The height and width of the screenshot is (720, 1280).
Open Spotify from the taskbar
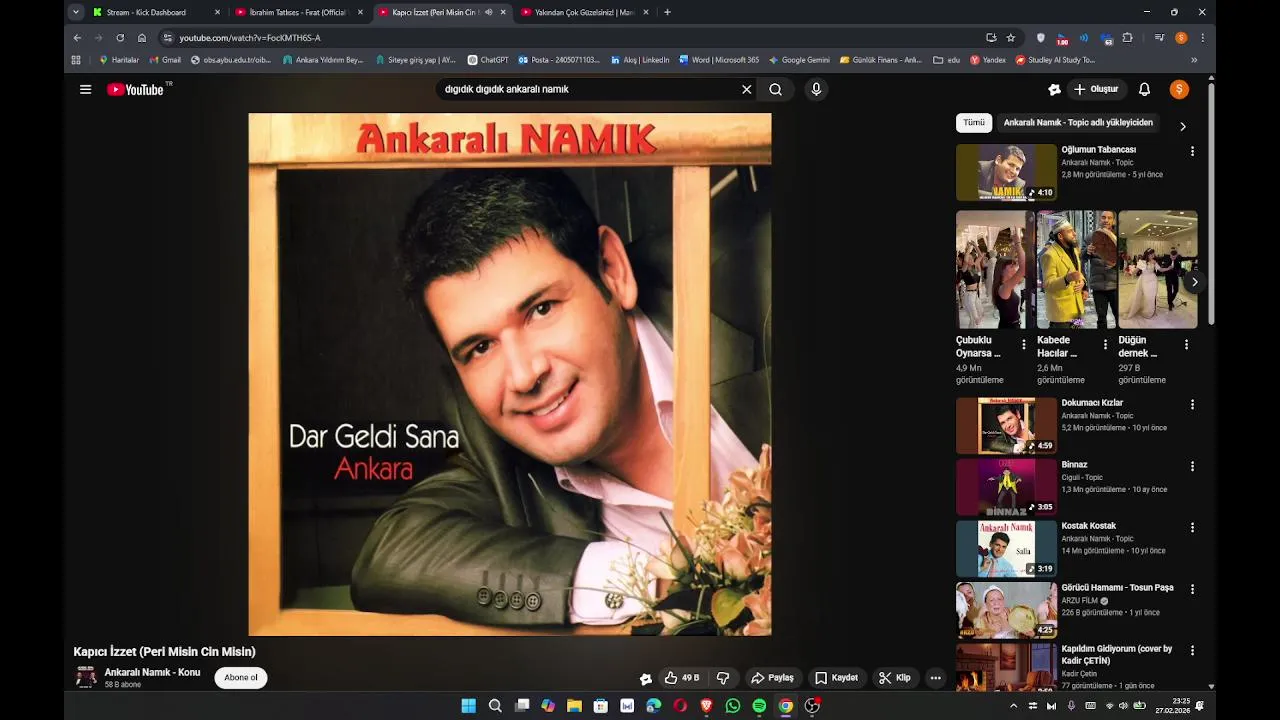pyautogui.click(x=759, y=706)
